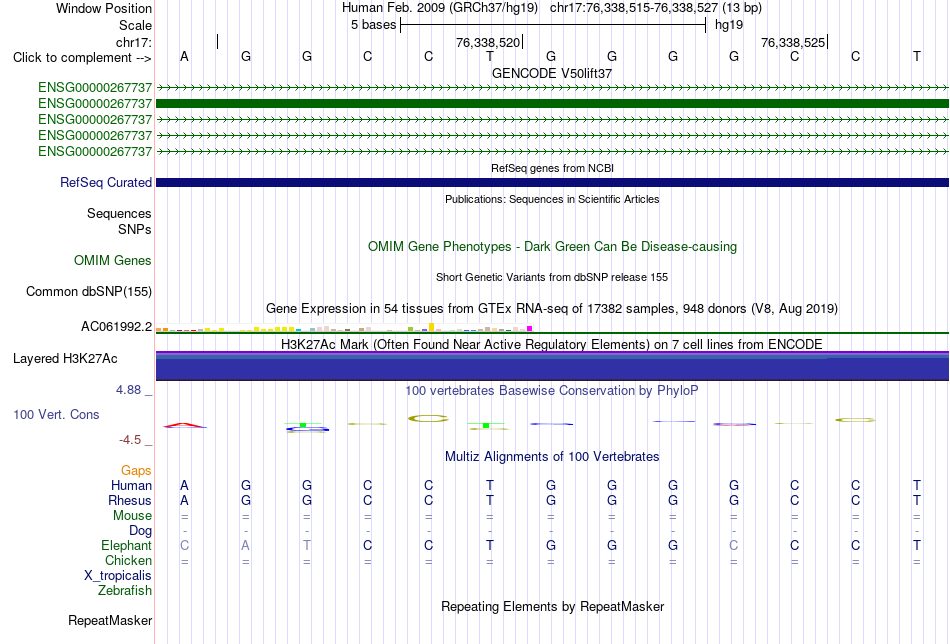Click the Common dbSNP(155) label
This screenshot has height=644, width=950.
click(89, 291)
